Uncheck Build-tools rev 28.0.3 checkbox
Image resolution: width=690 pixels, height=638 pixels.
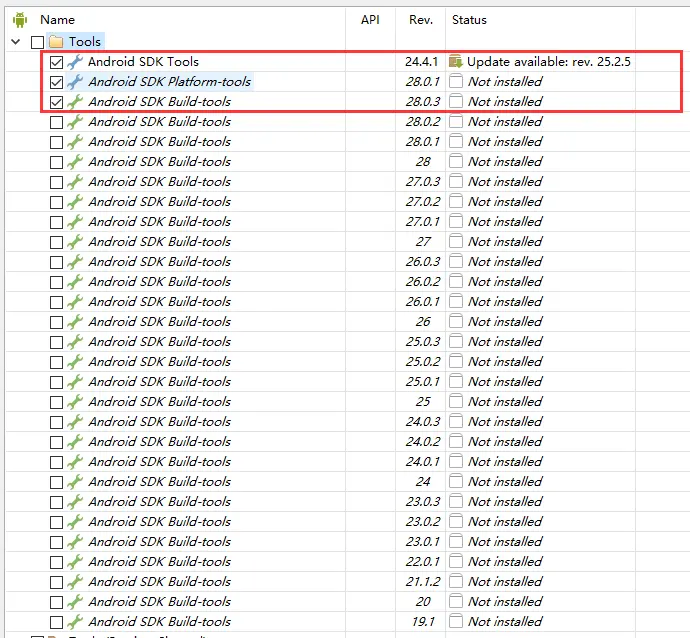56,103
